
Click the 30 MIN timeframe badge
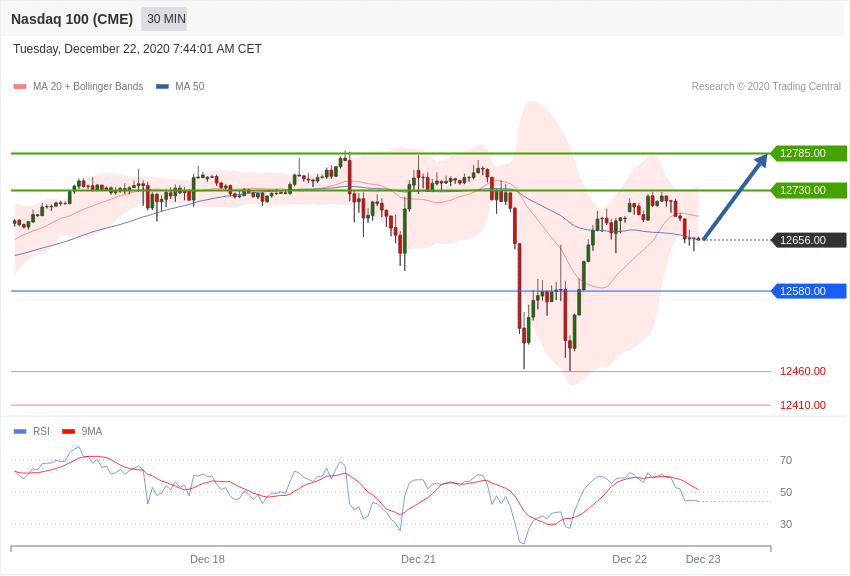tap(164, 19)
